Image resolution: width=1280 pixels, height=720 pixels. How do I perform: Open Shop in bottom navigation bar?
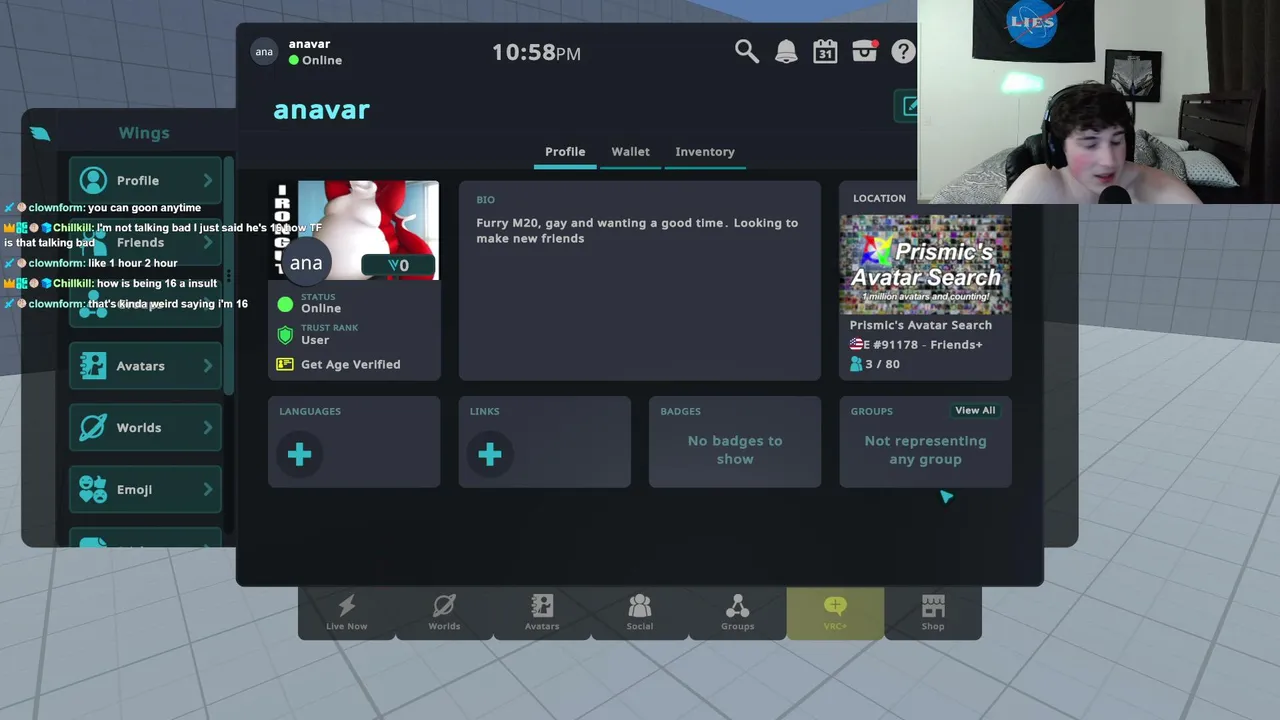(x=933, y=612)
